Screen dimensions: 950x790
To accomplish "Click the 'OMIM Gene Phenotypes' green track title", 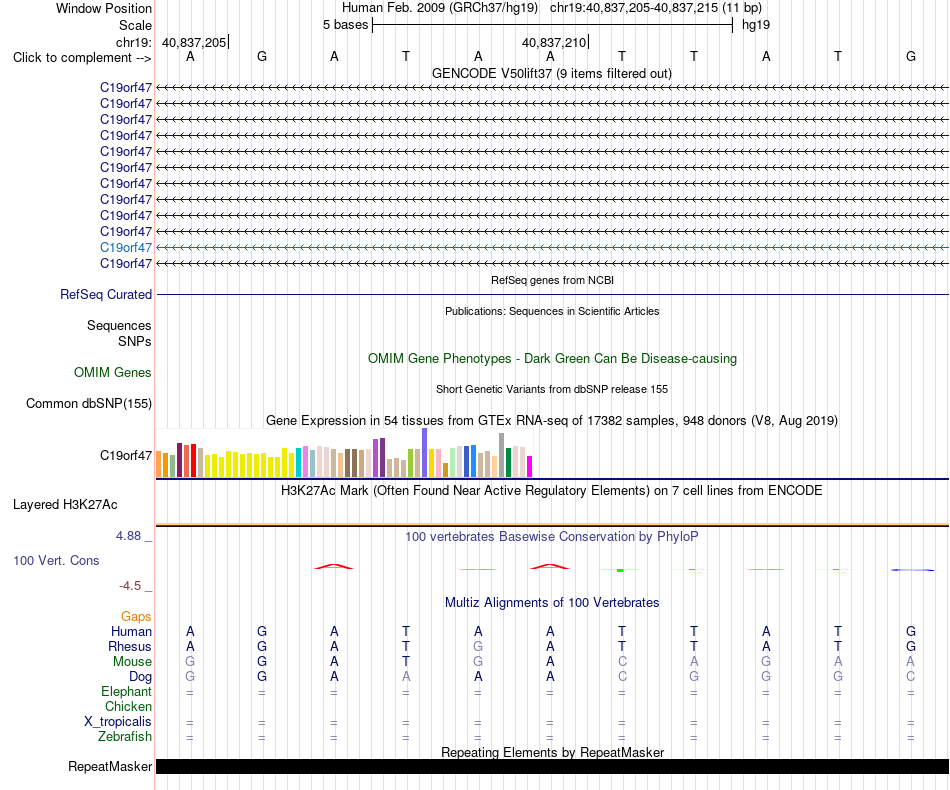I will [552, 359].
